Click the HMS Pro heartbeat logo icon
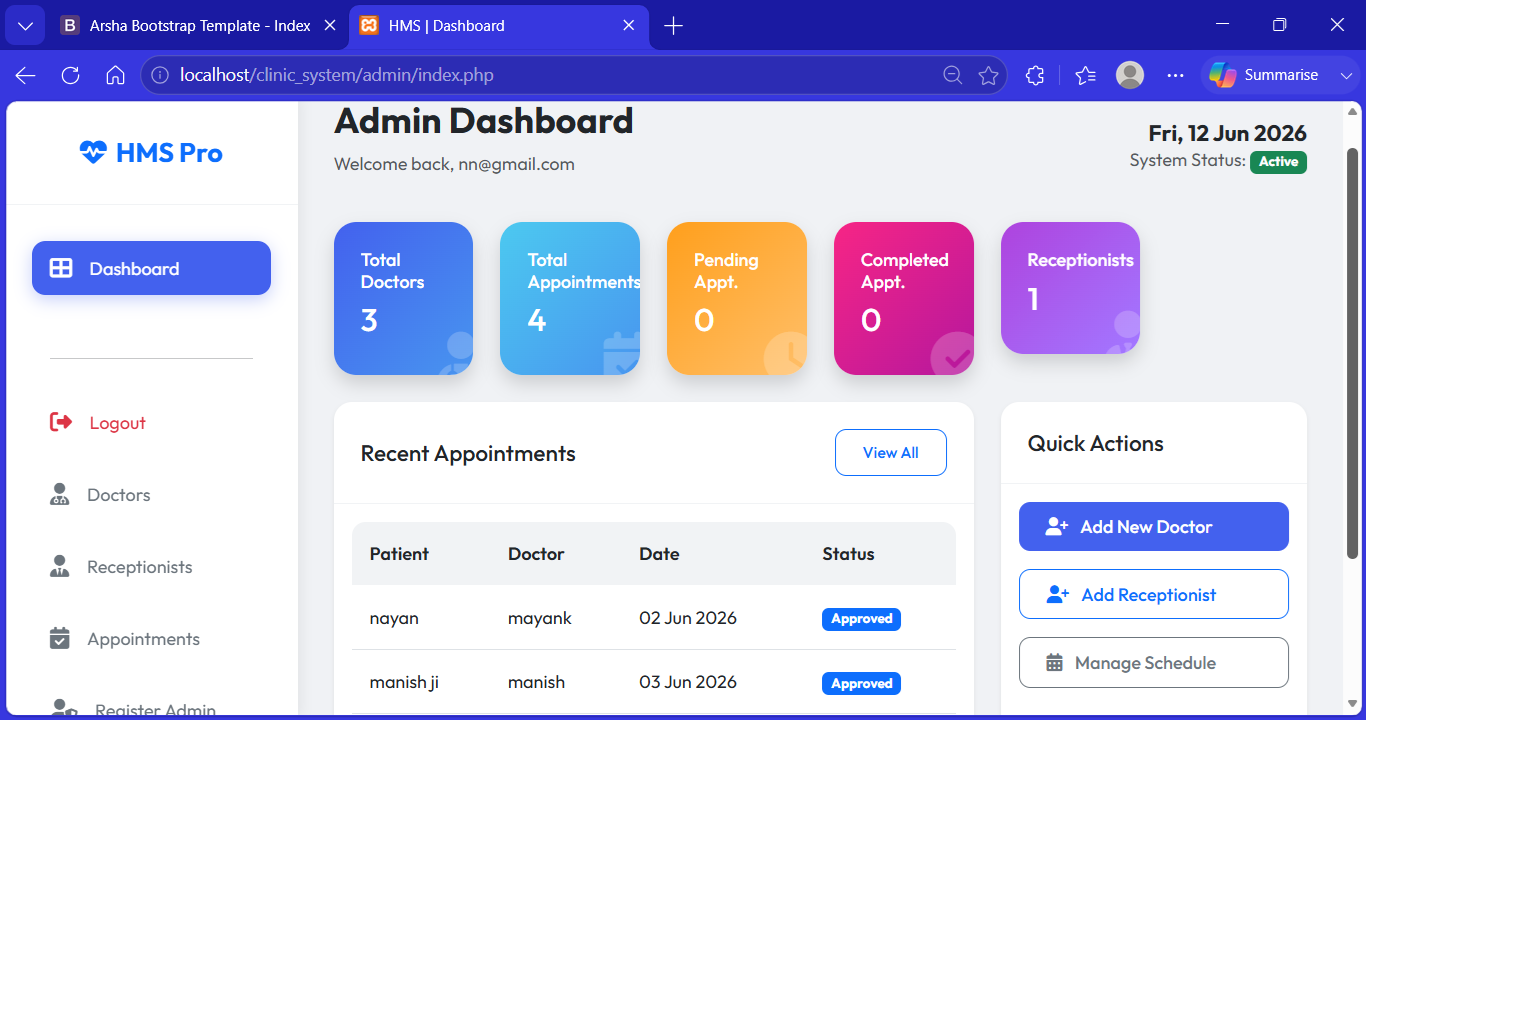Image resolution: width=1534 pixels, height=1023 pixels. 93,152
